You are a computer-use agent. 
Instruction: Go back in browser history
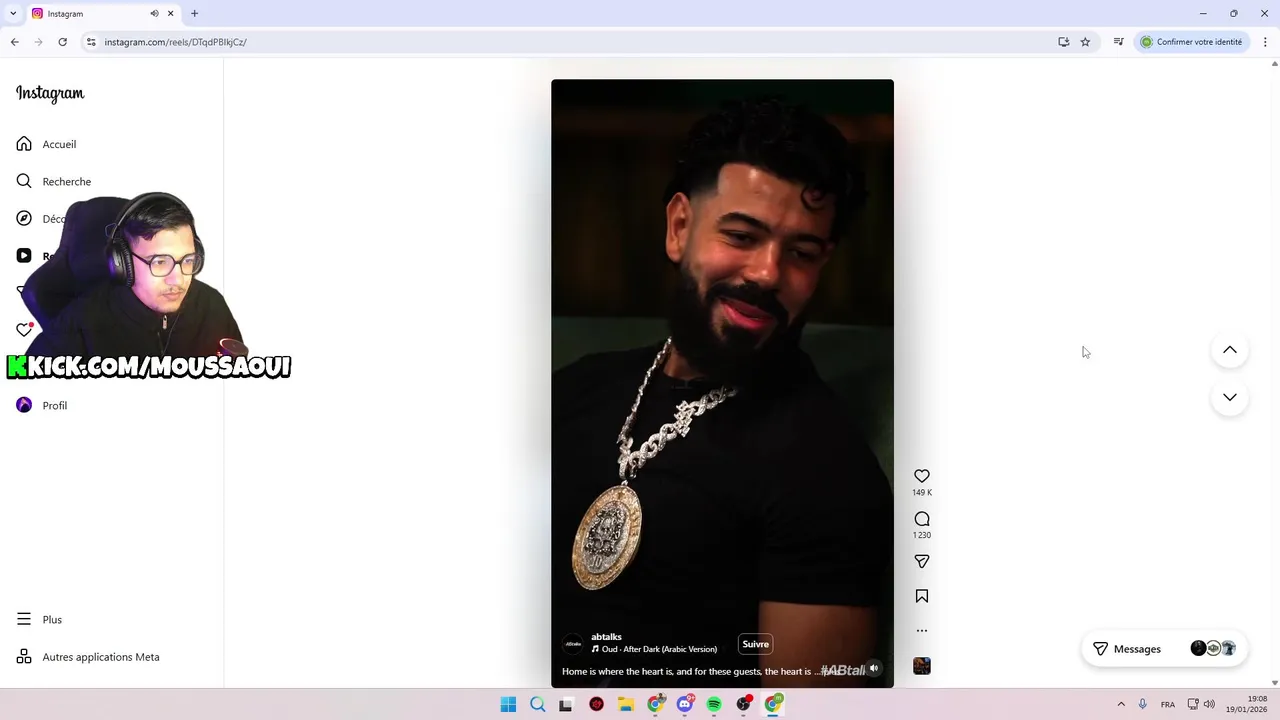15,42
